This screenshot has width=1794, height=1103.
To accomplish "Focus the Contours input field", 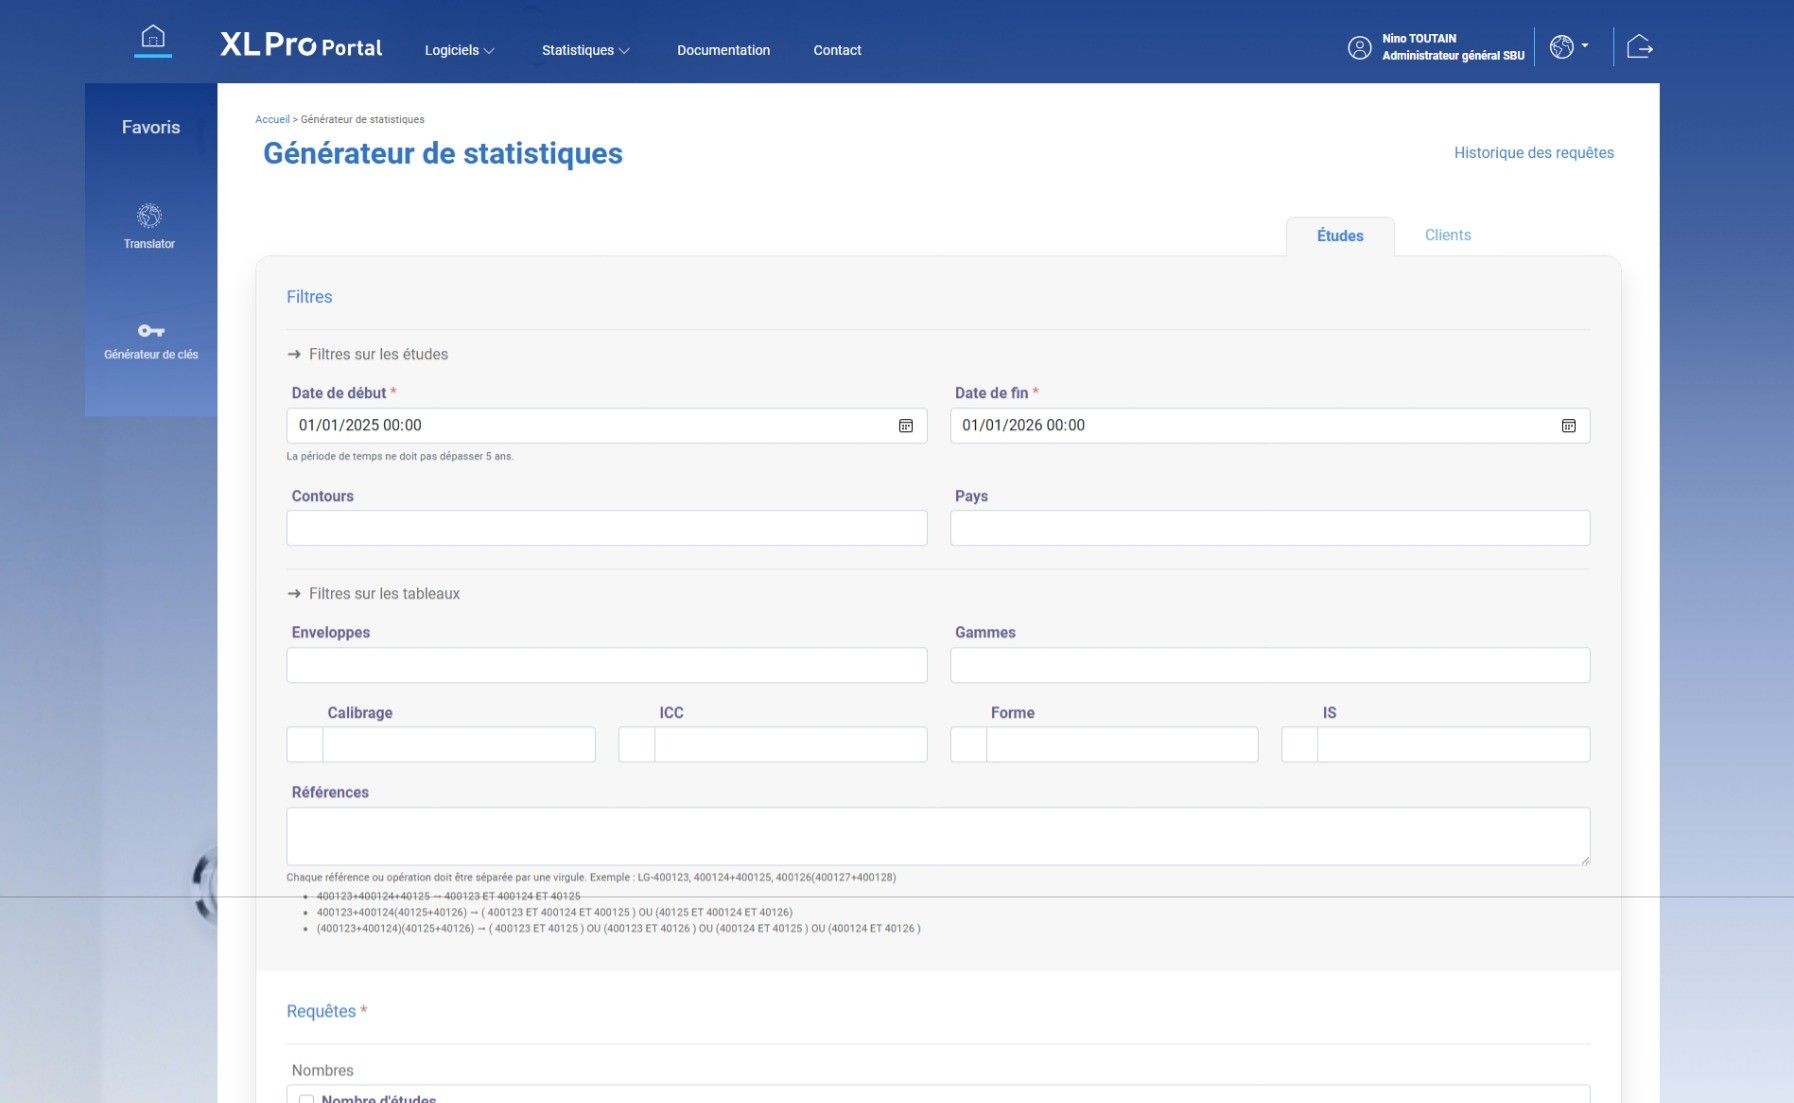I will pos(606,528).
